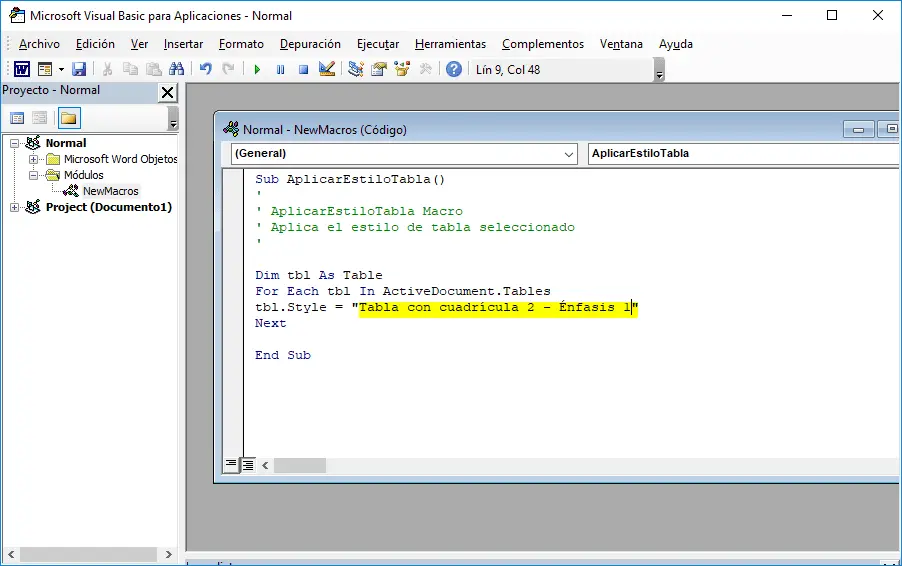Minimize the NewMacros code window
The width and height of the screenshot is (902, 566).
coord(858,129)
